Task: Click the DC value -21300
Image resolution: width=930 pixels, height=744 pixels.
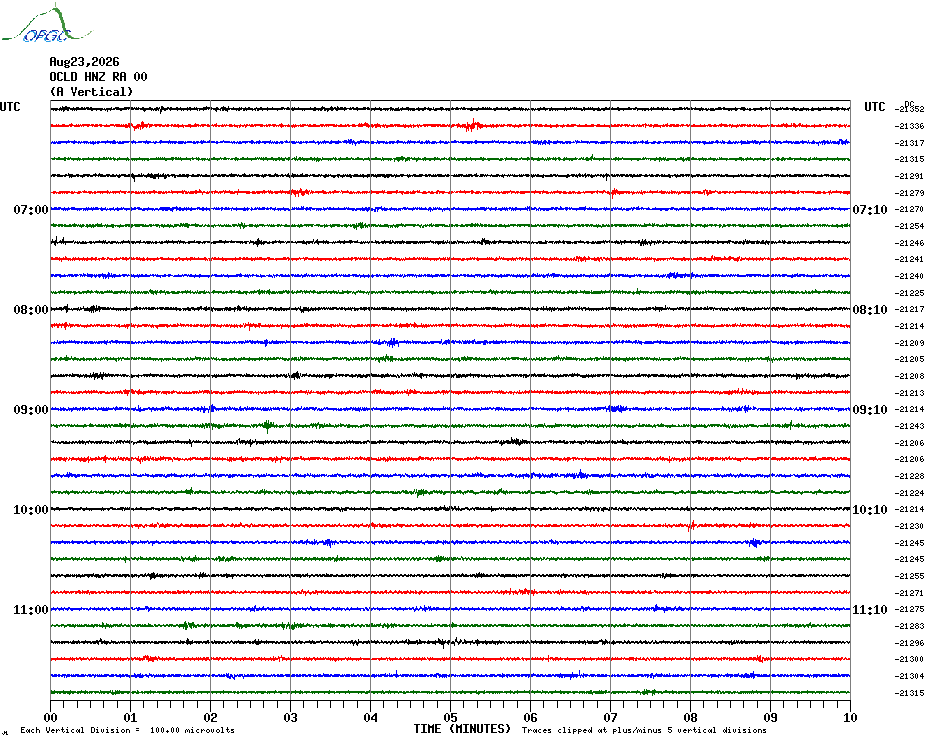Action: pos(909,659)
